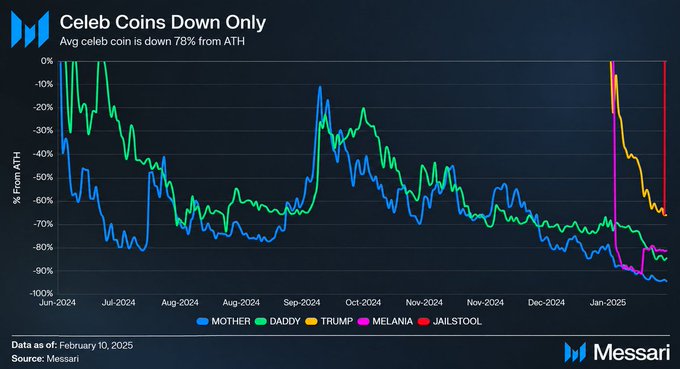Click the -100% y-axis label
680x369 pixels.
point(42,294)
